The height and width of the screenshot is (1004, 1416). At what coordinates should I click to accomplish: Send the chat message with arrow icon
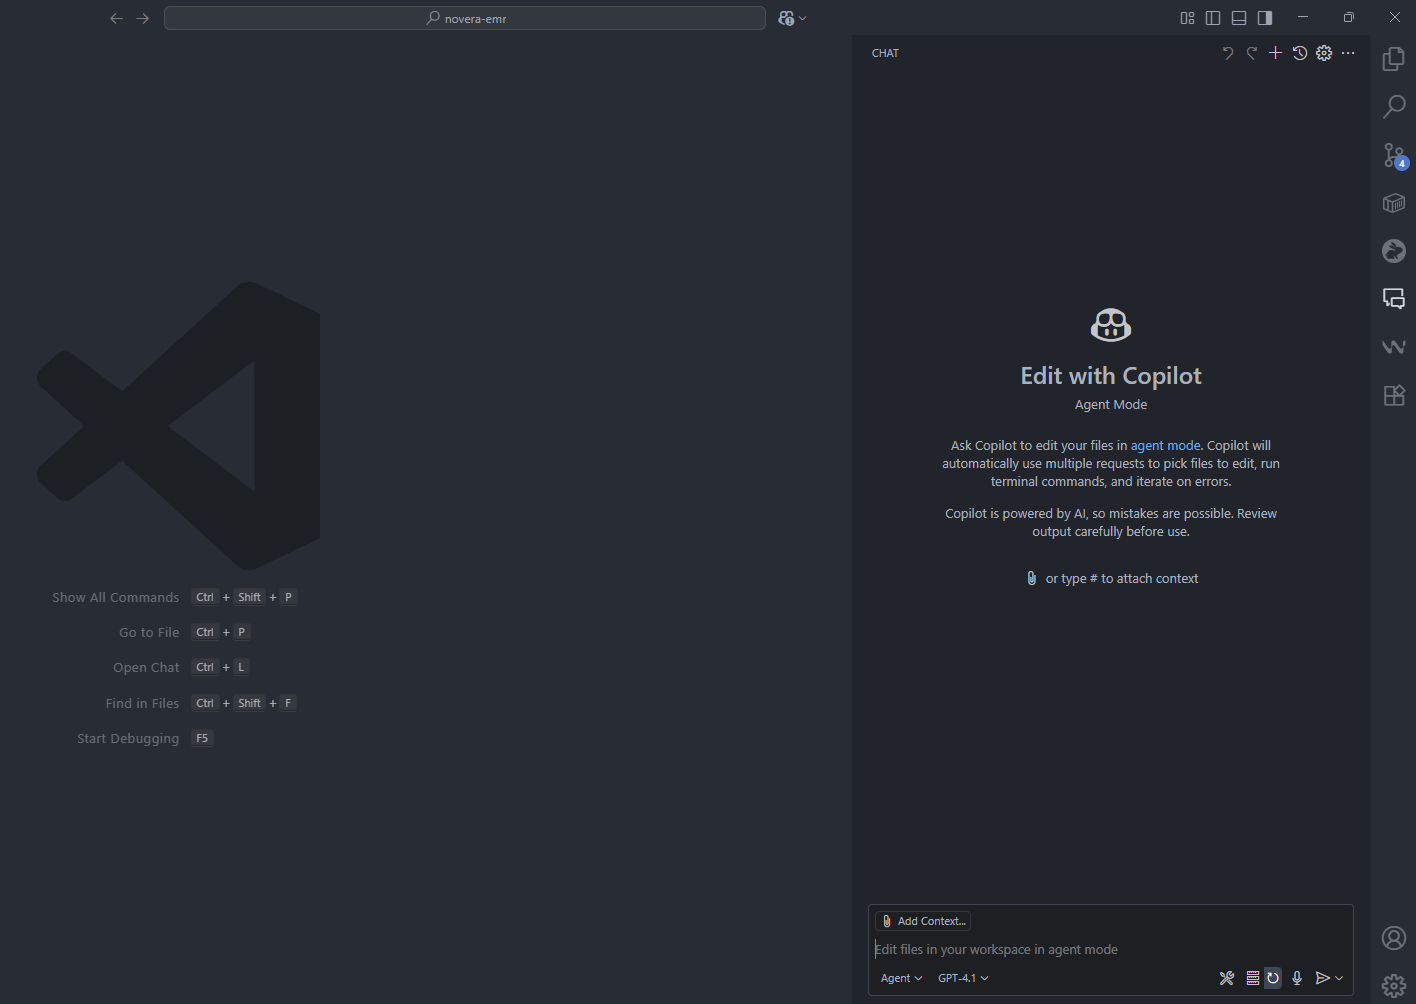[1323, 978]
